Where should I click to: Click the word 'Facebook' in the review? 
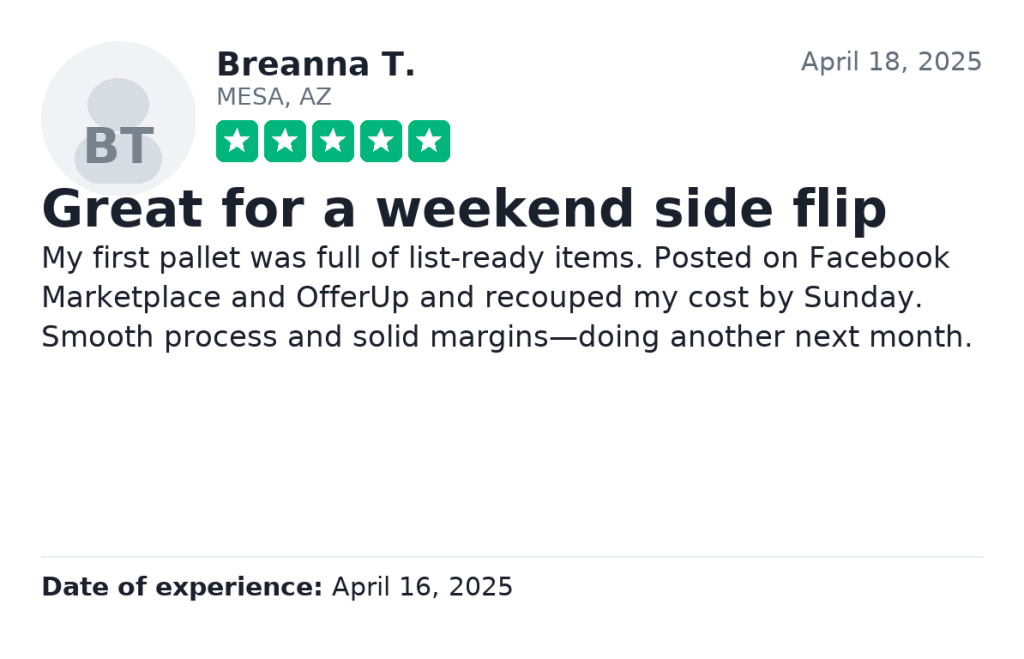tap(879, 258)
